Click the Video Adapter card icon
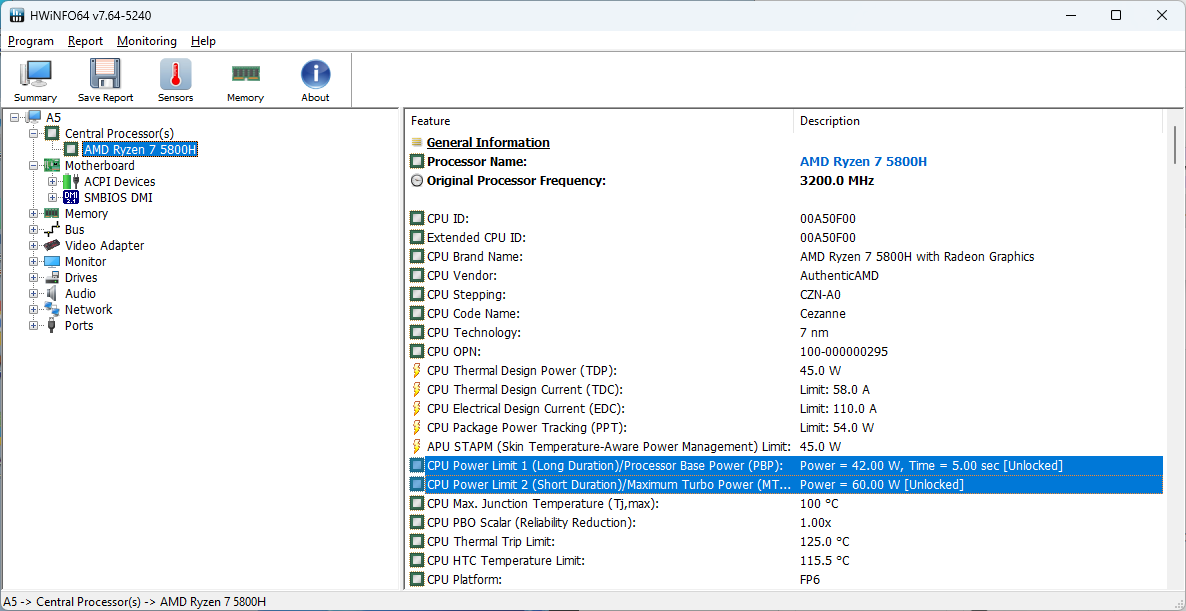1186x611 pixels. coord(52,246)
